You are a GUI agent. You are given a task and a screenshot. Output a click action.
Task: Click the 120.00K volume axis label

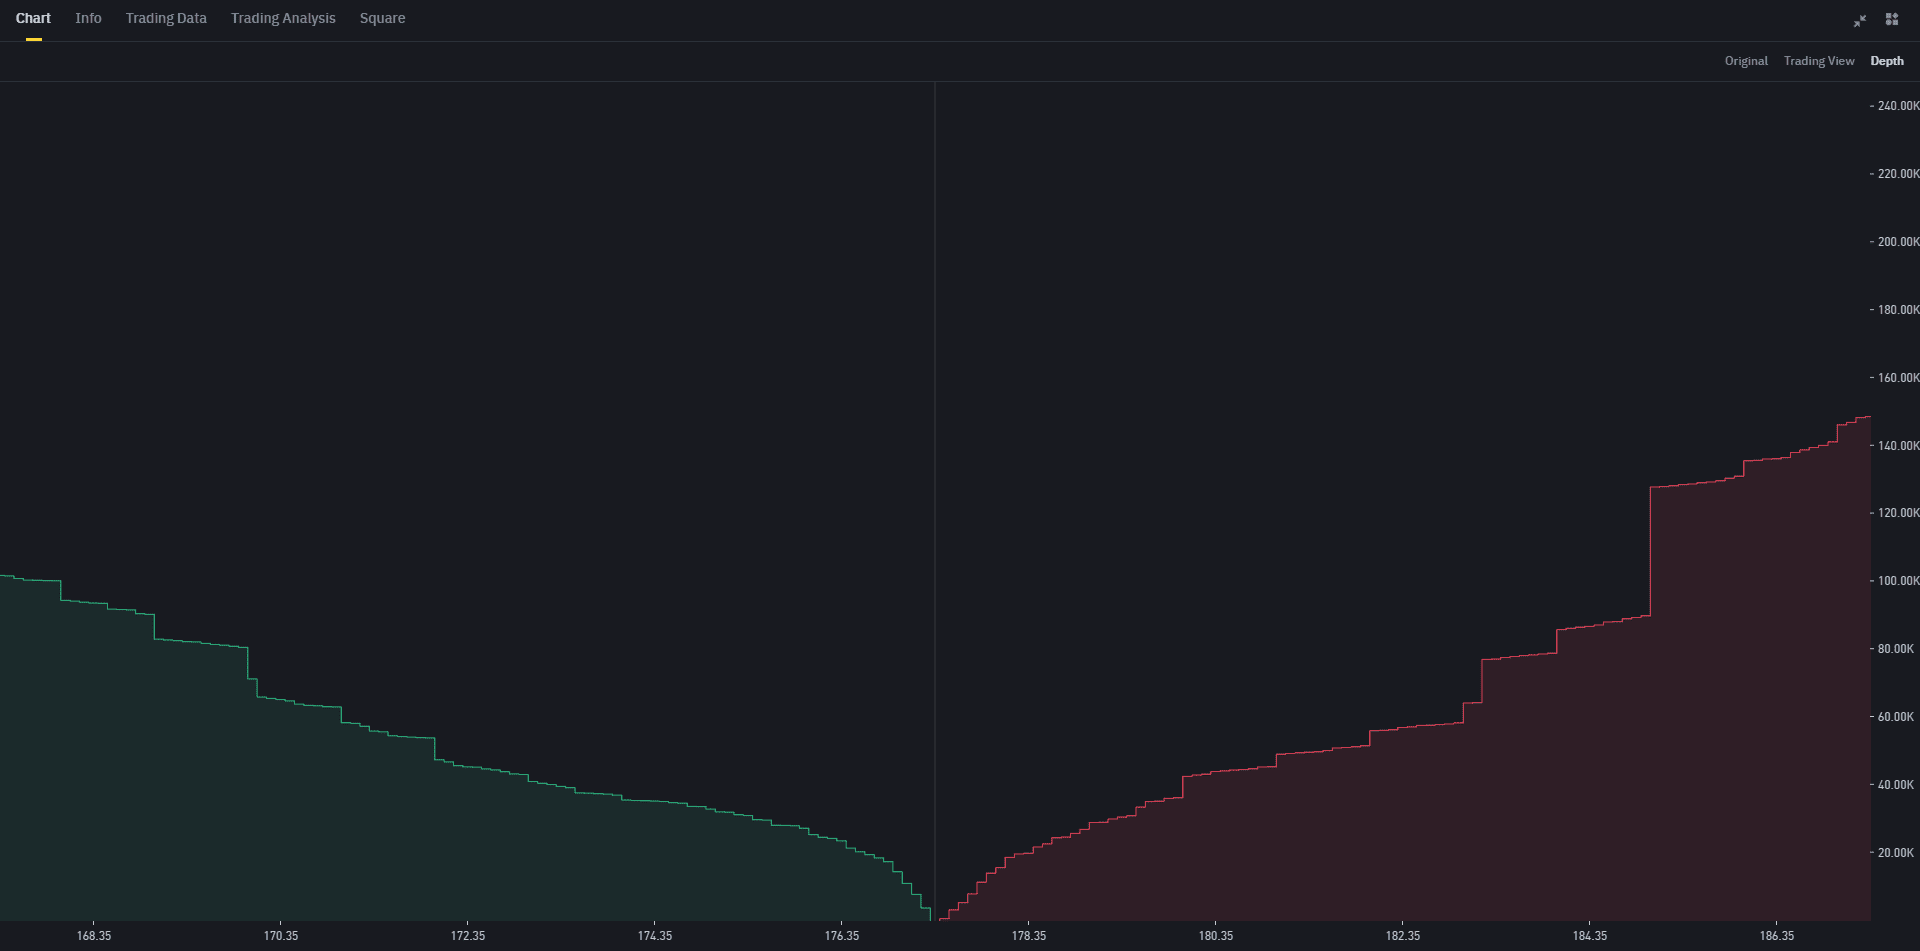click(x=1898, y=513)
